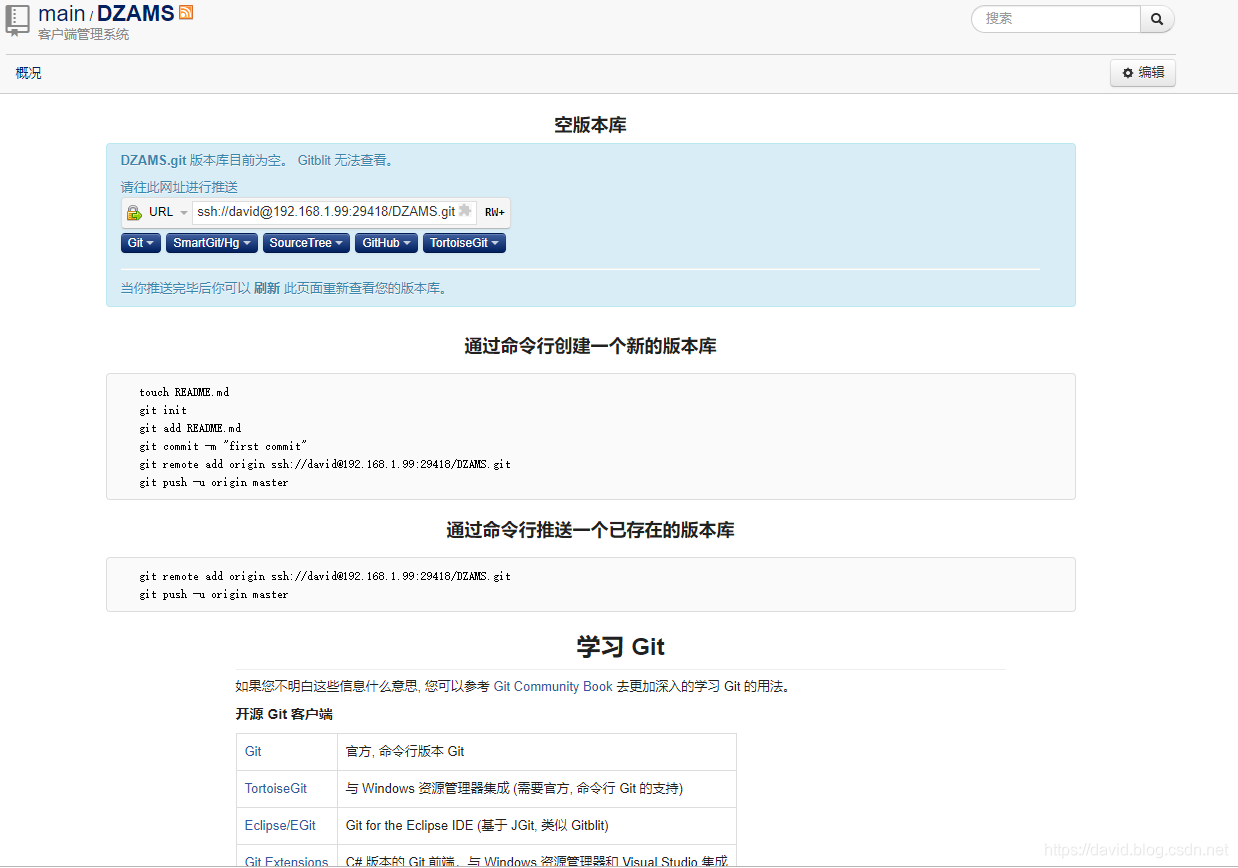1238x868 pixels.
Task: Open the Git client dropdown
Action: coord(141,243)
